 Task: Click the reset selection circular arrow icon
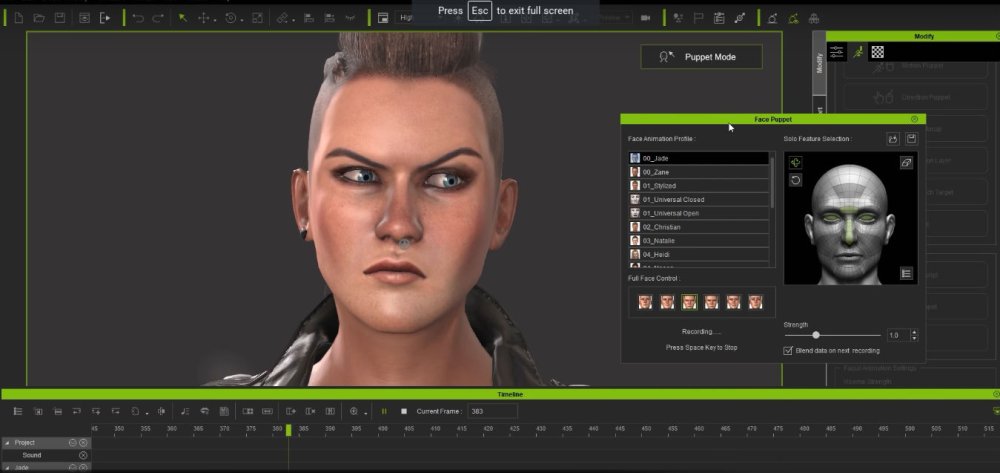tap(795, 180)
